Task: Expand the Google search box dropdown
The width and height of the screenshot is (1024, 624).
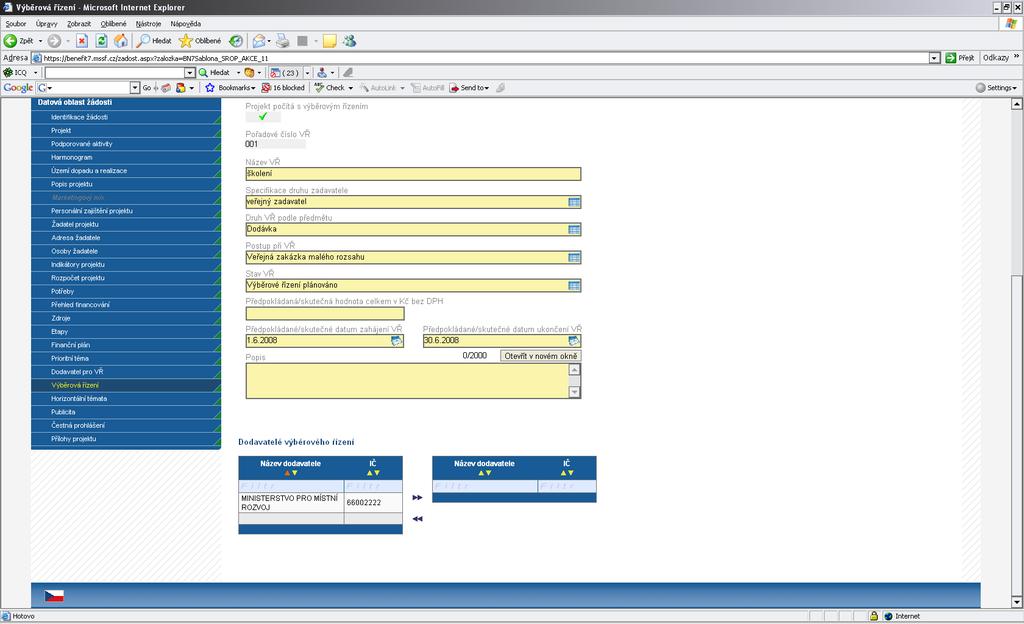Action: [135, 87]
